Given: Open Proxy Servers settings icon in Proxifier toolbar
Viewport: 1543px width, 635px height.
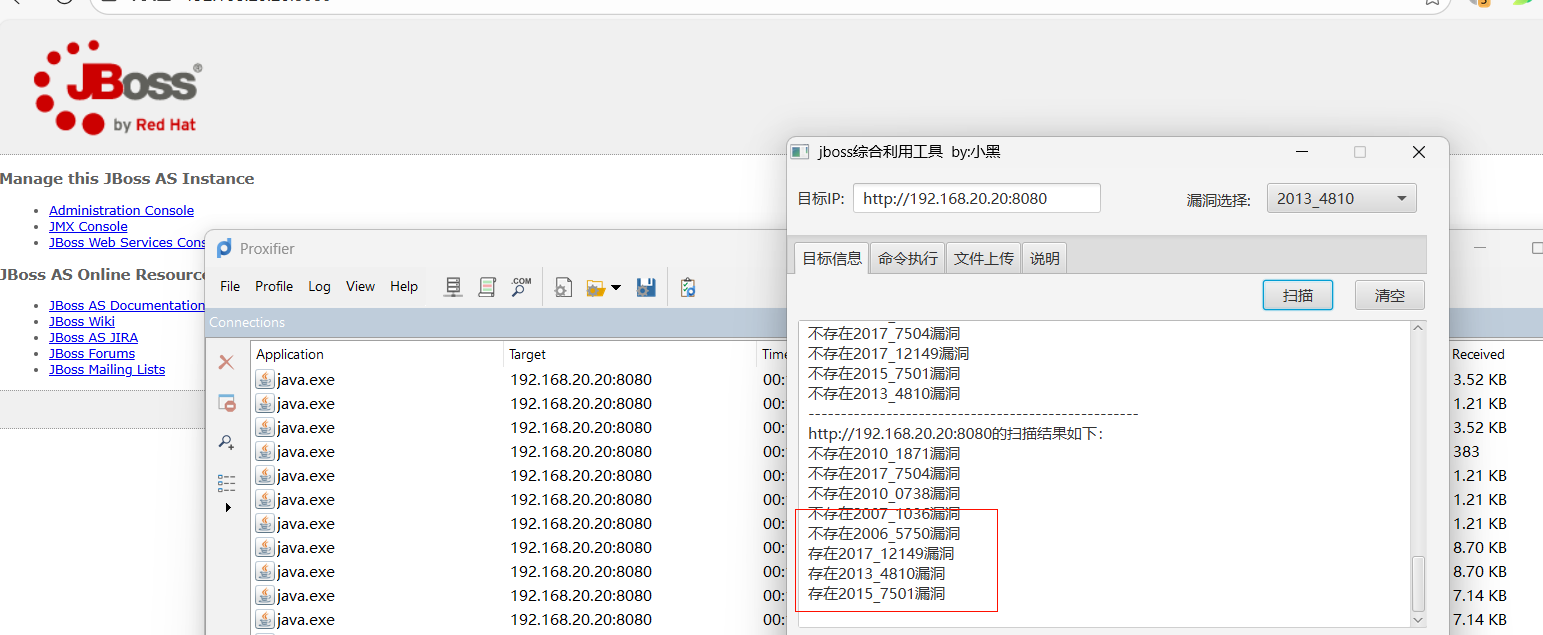Looking at the screenshot, I should [453, 287].
